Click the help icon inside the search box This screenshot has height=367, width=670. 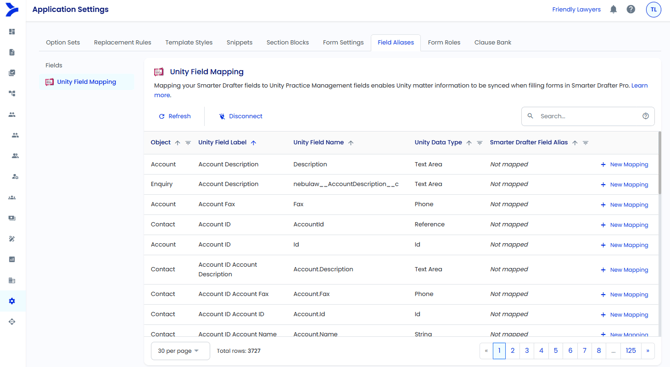coord(646,116)
